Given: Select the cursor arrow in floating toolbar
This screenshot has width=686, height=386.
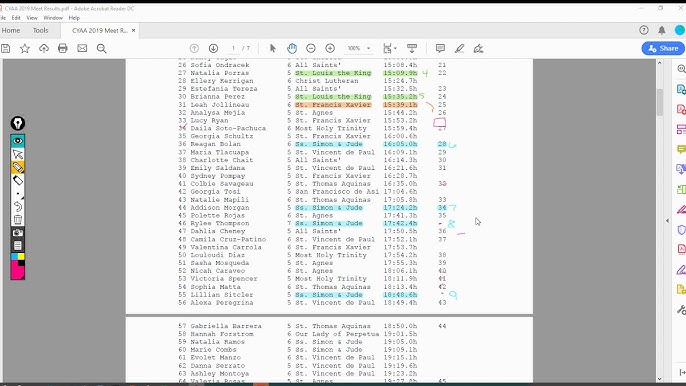Looking at the screenshot, I should coord(18,154).
